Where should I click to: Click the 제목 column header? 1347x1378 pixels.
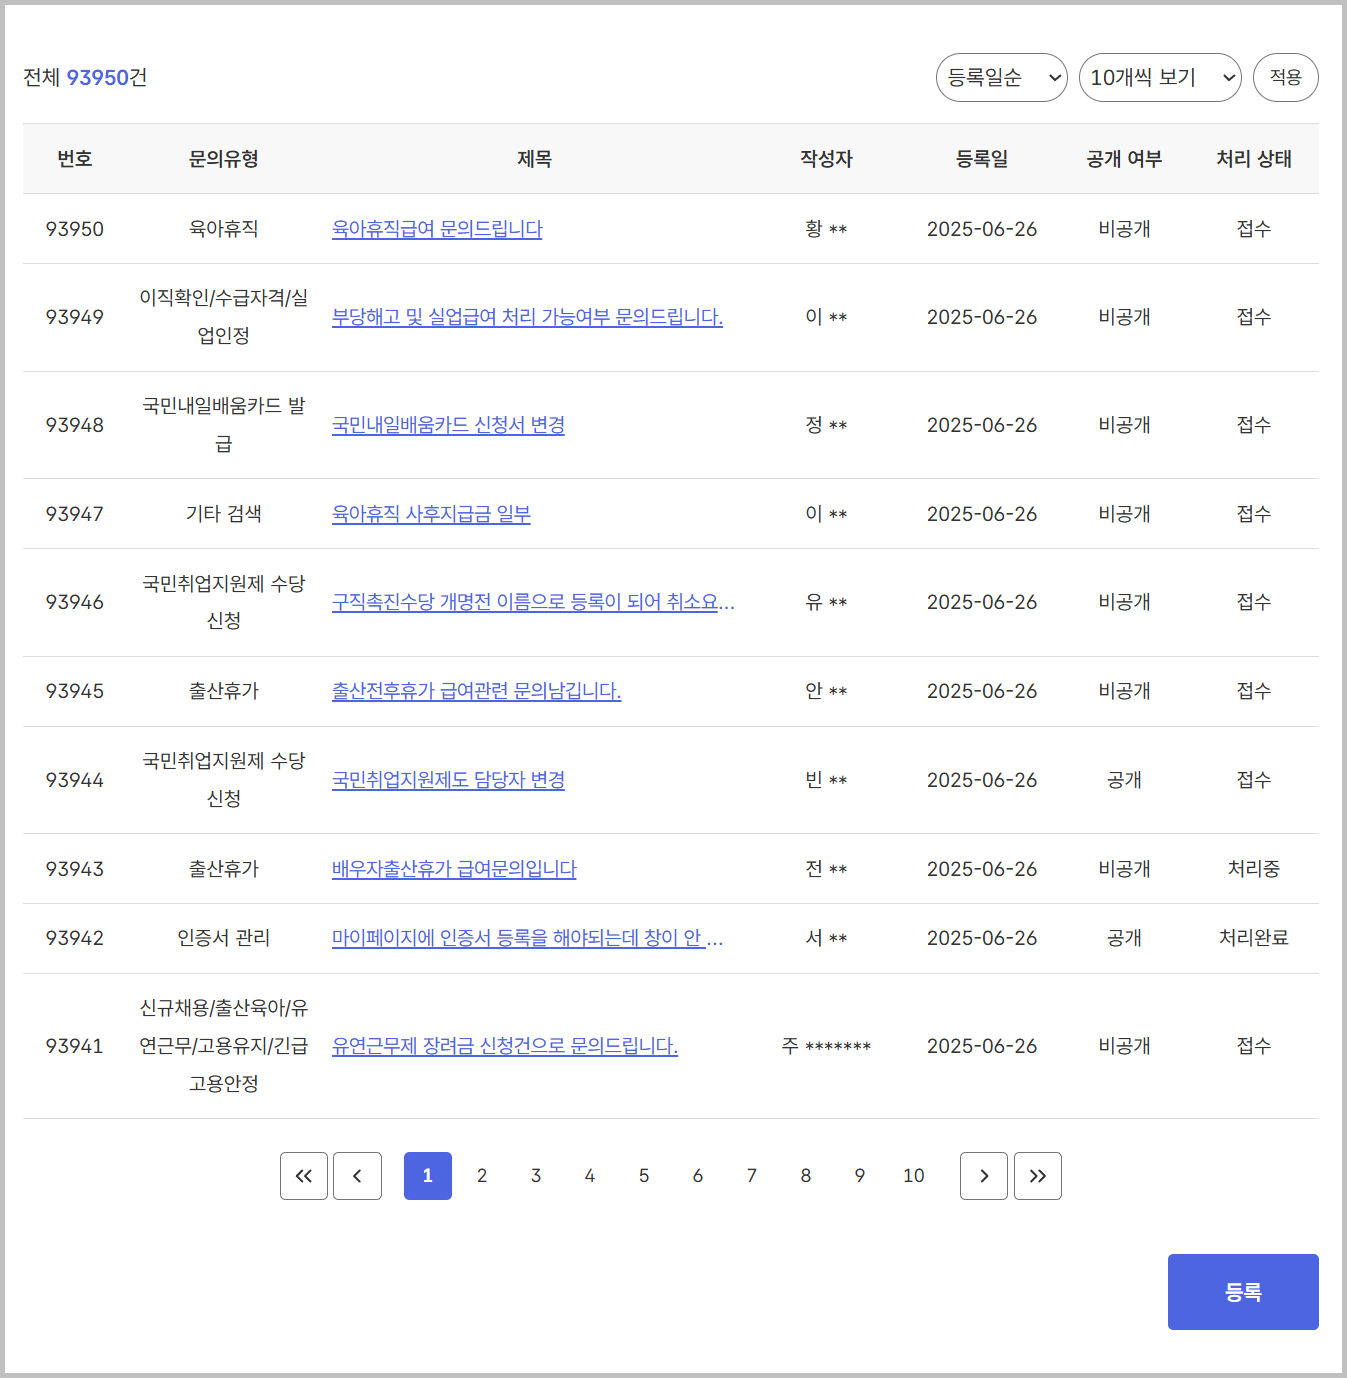(x=535, y=159)
